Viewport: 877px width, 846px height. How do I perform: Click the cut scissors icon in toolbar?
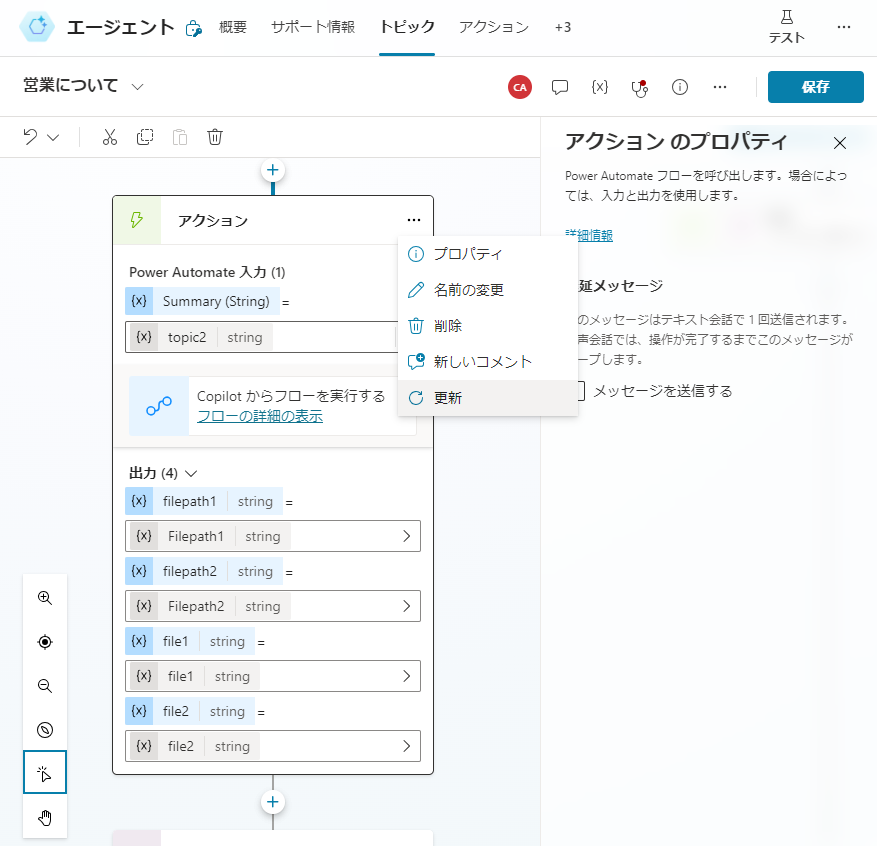click(x=110, y=137)
